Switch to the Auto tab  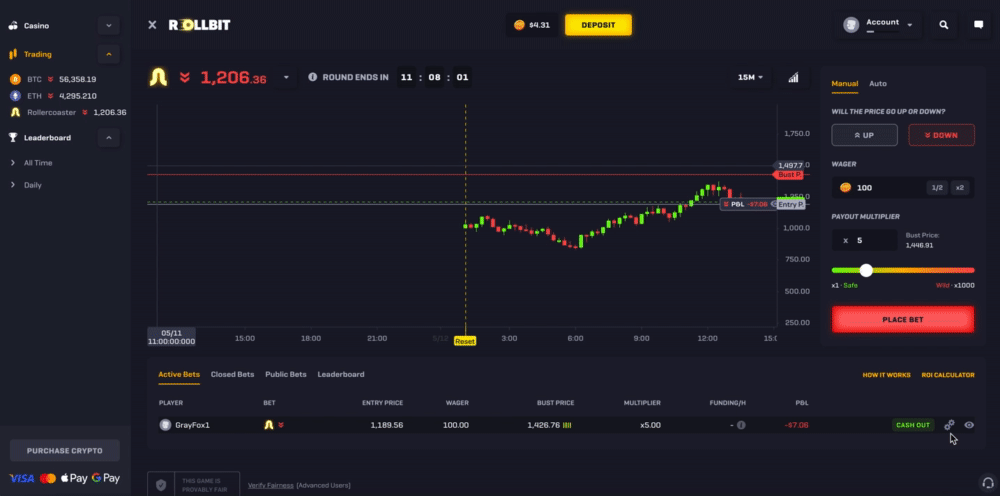tap(878, 84)
